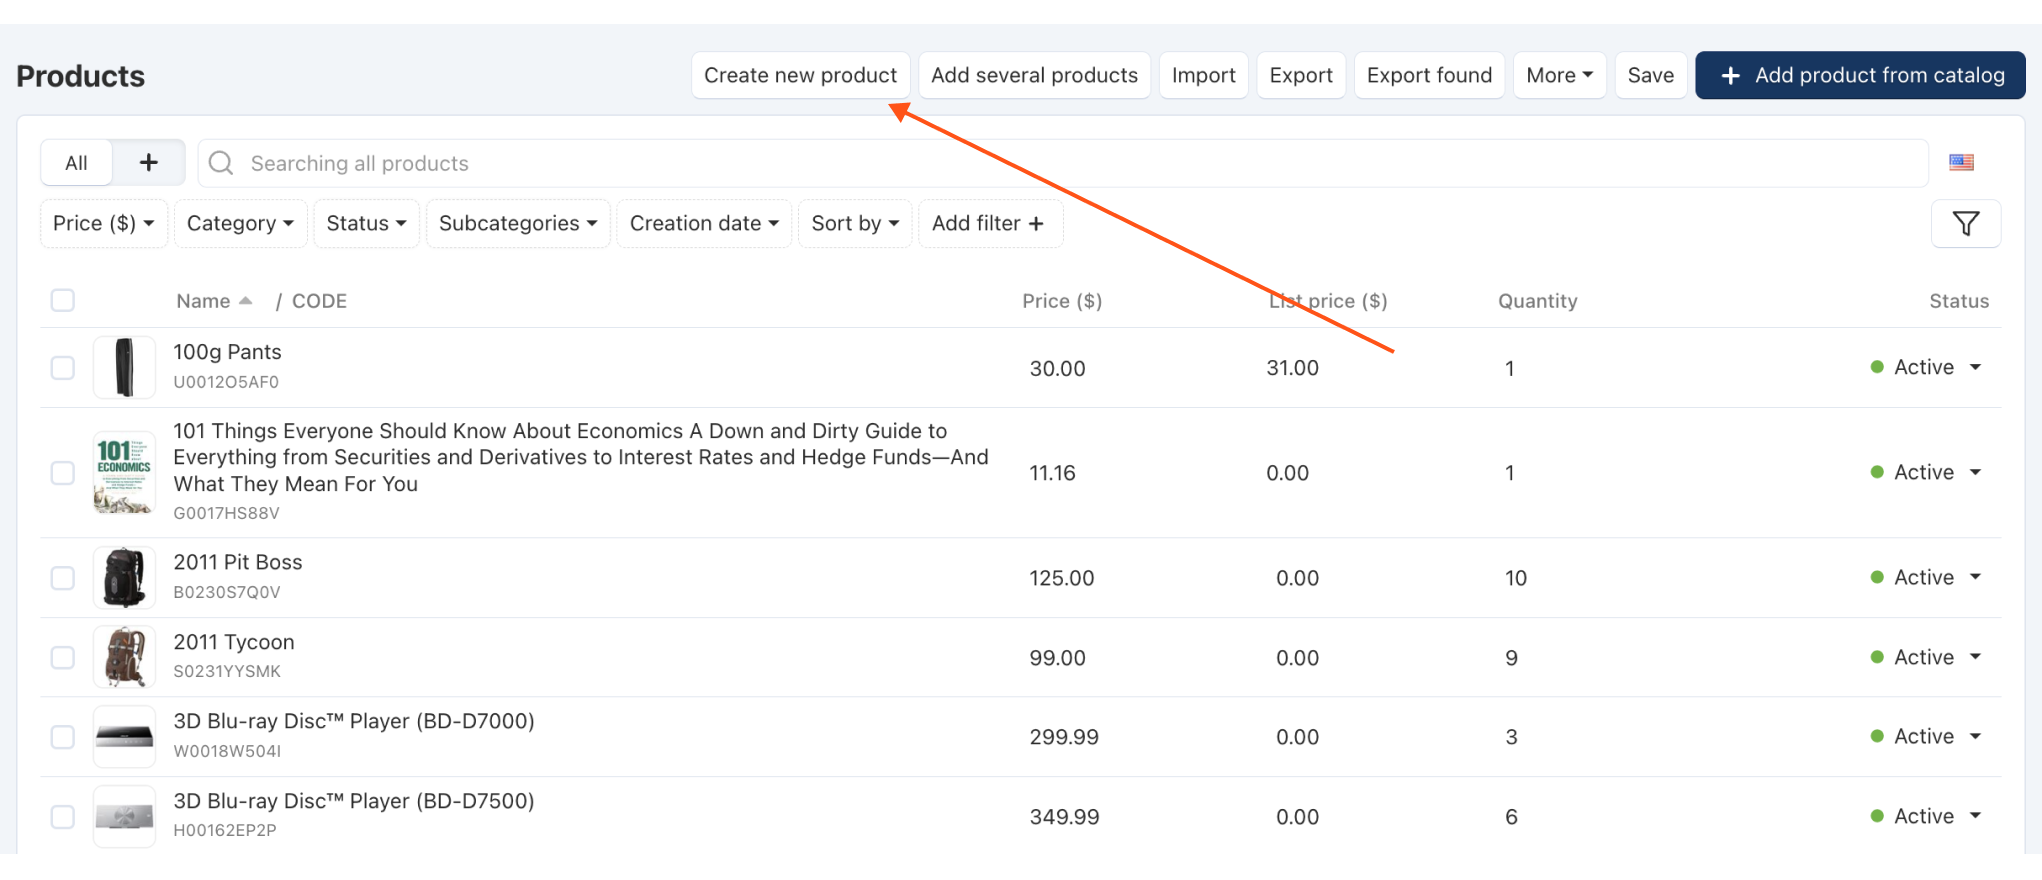2042x880 pixels.
Task: Edit the 299.99 price field
Action: pyautogui.click(x=1064, y=737)
